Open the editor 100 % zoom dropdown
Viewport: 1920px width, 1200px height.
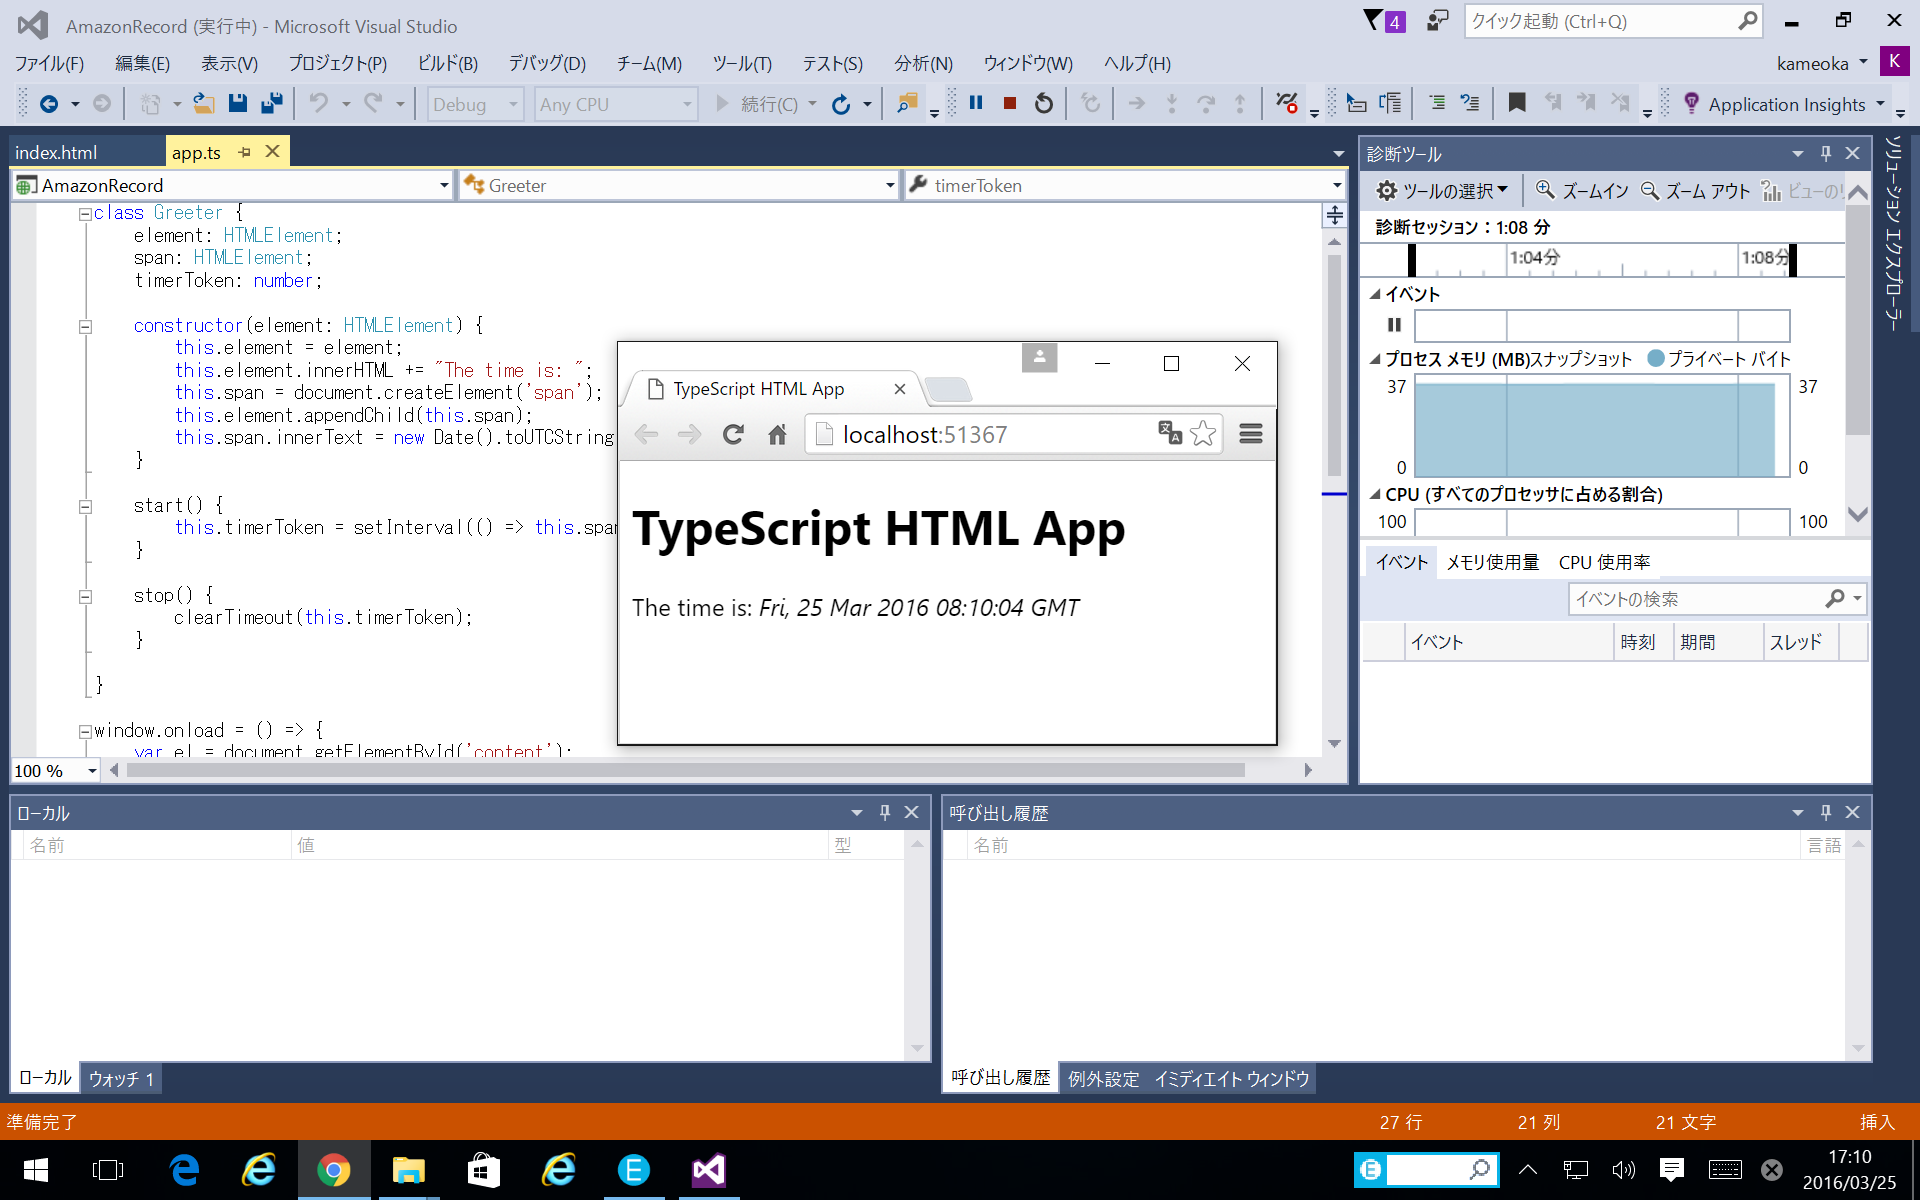(92, 771)
